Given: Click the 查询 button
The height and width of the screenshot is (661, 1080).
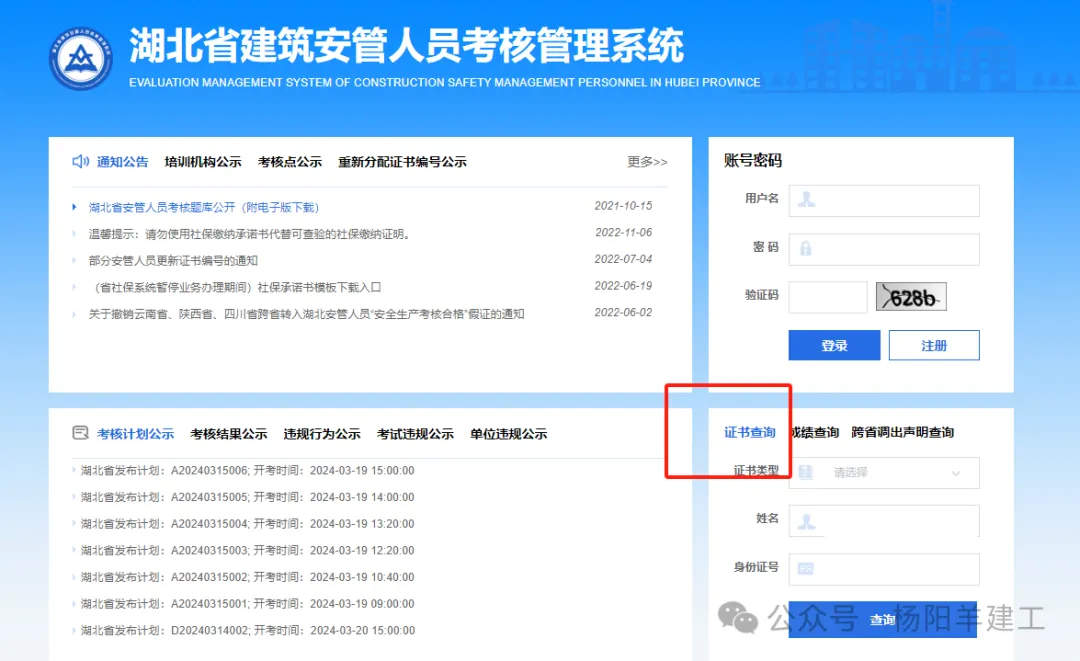Looking at the screenshot, I should click(x=882, y=620).
